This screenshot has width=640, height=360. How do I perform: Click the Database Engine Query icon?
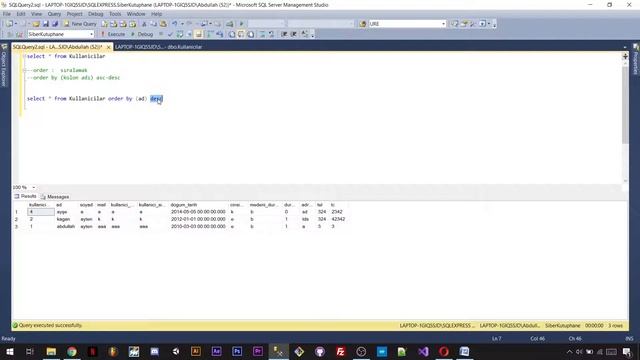pos(104,24)
